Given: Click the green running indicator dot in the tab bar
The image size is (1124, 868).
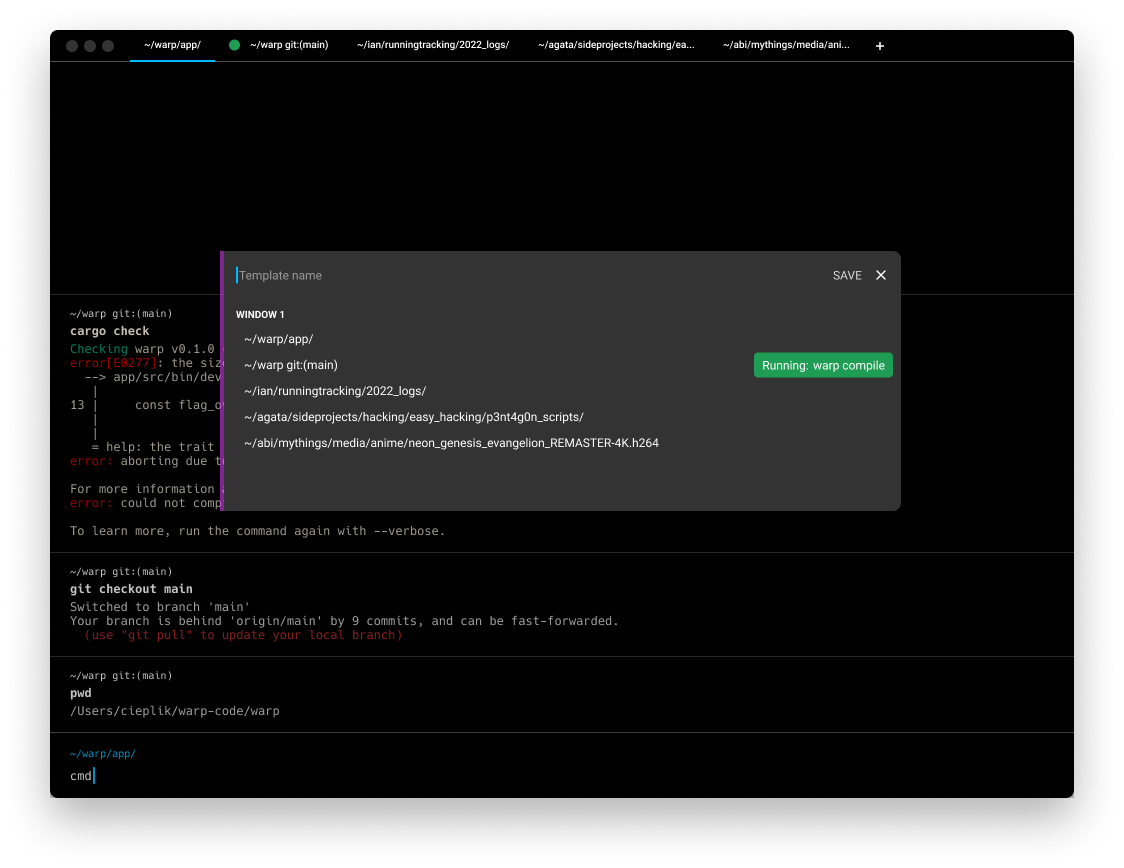Looking at the screenshot, I should click(235, 45).
